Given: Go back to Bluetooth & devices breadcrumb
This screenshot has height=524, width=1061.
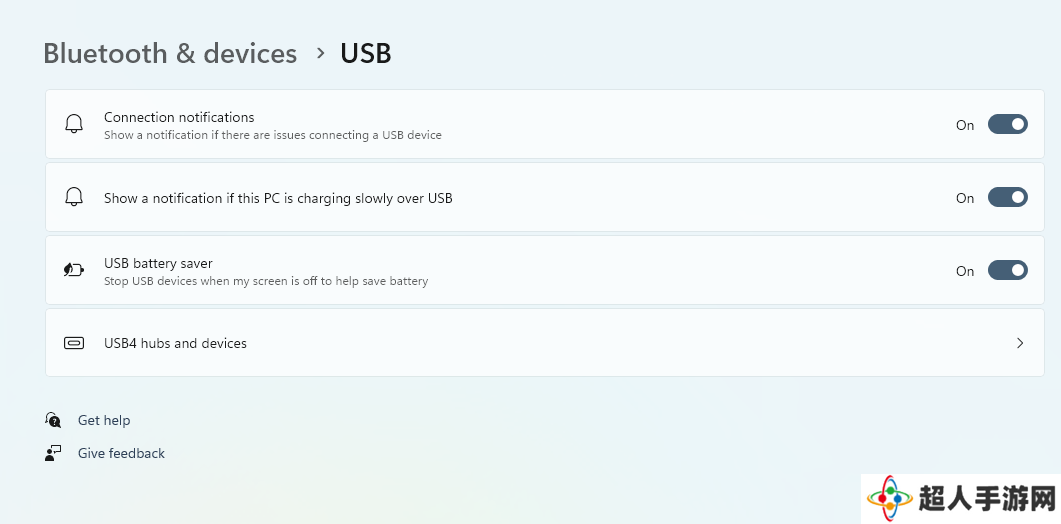Looking at the screenshot, I should click(170, 53).
